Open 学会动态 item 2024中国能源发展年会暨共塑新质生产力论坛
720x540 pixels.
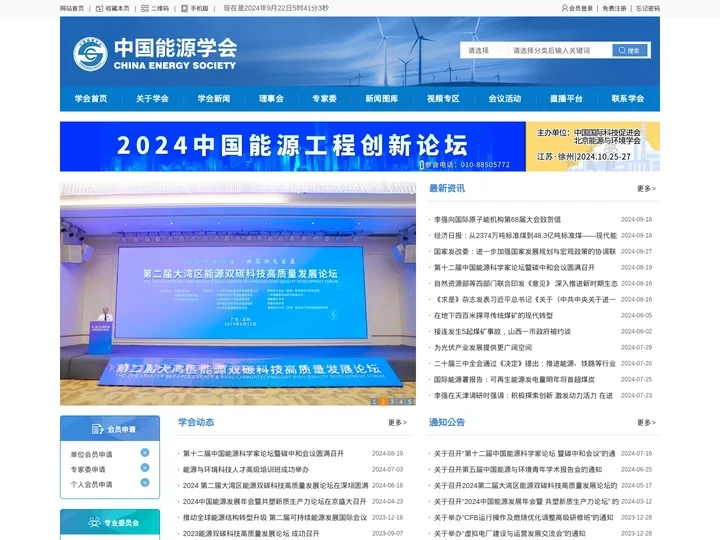tap(275, 501)
